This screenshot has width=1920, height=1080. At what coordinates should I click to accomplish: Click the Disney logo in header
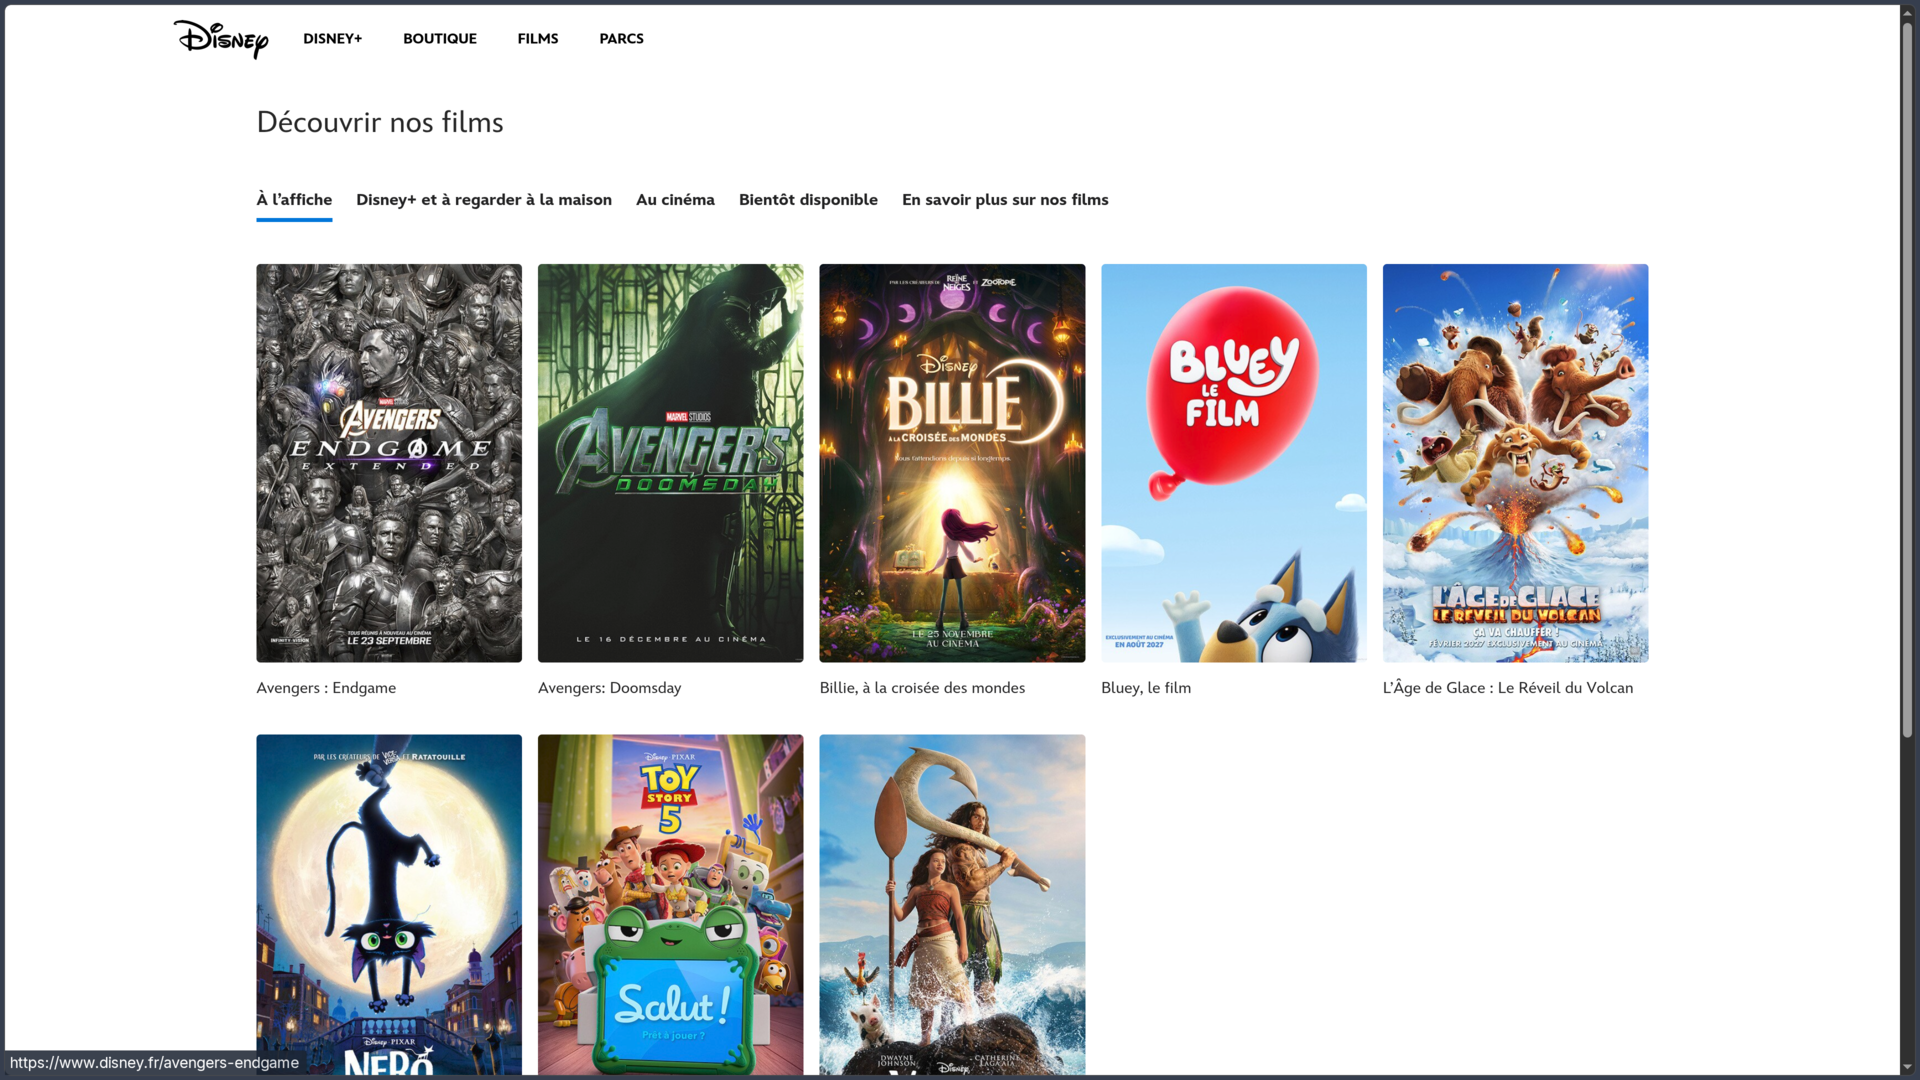tap(221, 39)
